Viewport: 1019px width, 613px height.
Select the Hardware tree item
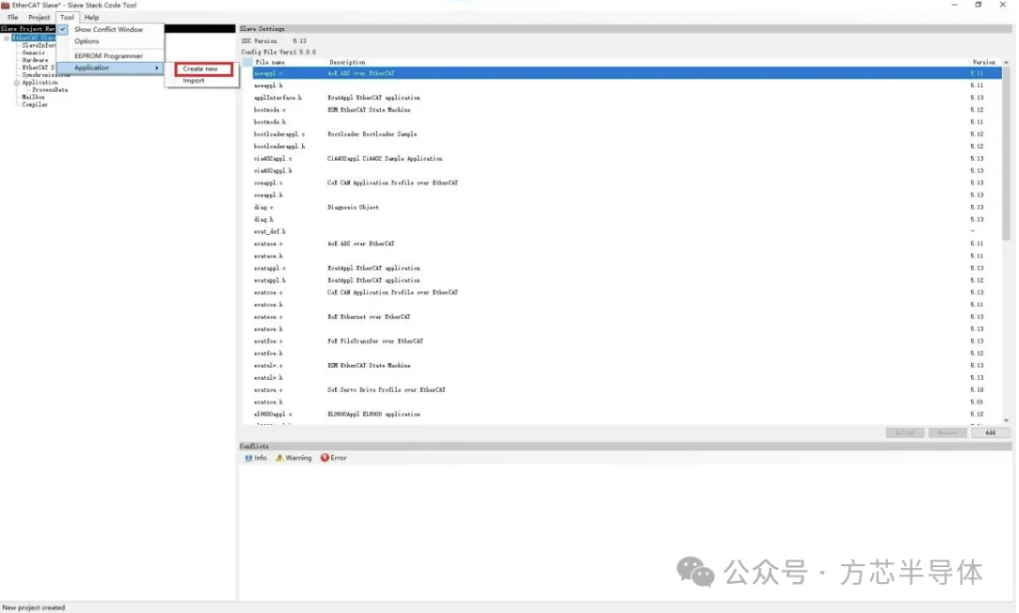click(35, 60)
